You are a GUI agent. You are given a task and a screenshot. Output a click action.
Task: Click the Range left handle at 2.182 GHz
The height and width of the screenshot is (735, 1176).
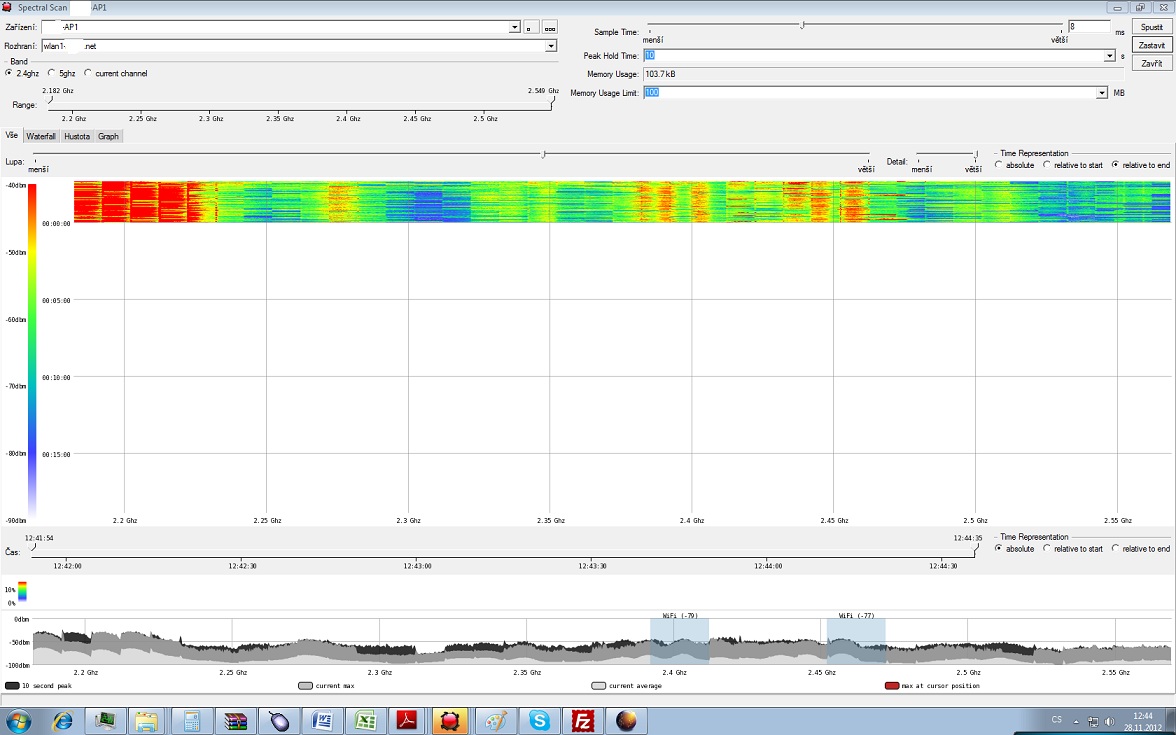[x=50, y=99]
